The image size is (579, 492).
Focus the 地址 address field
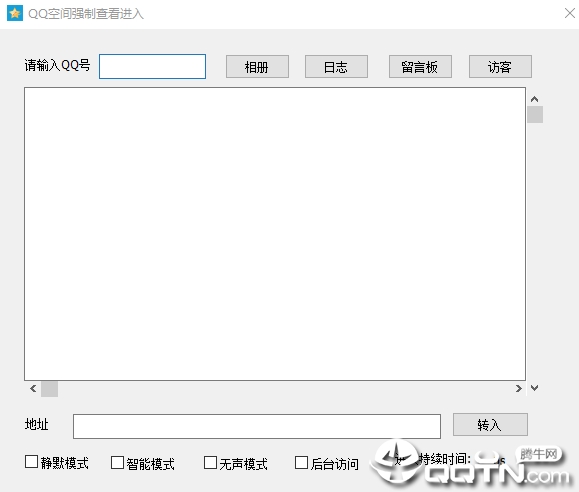257,426
